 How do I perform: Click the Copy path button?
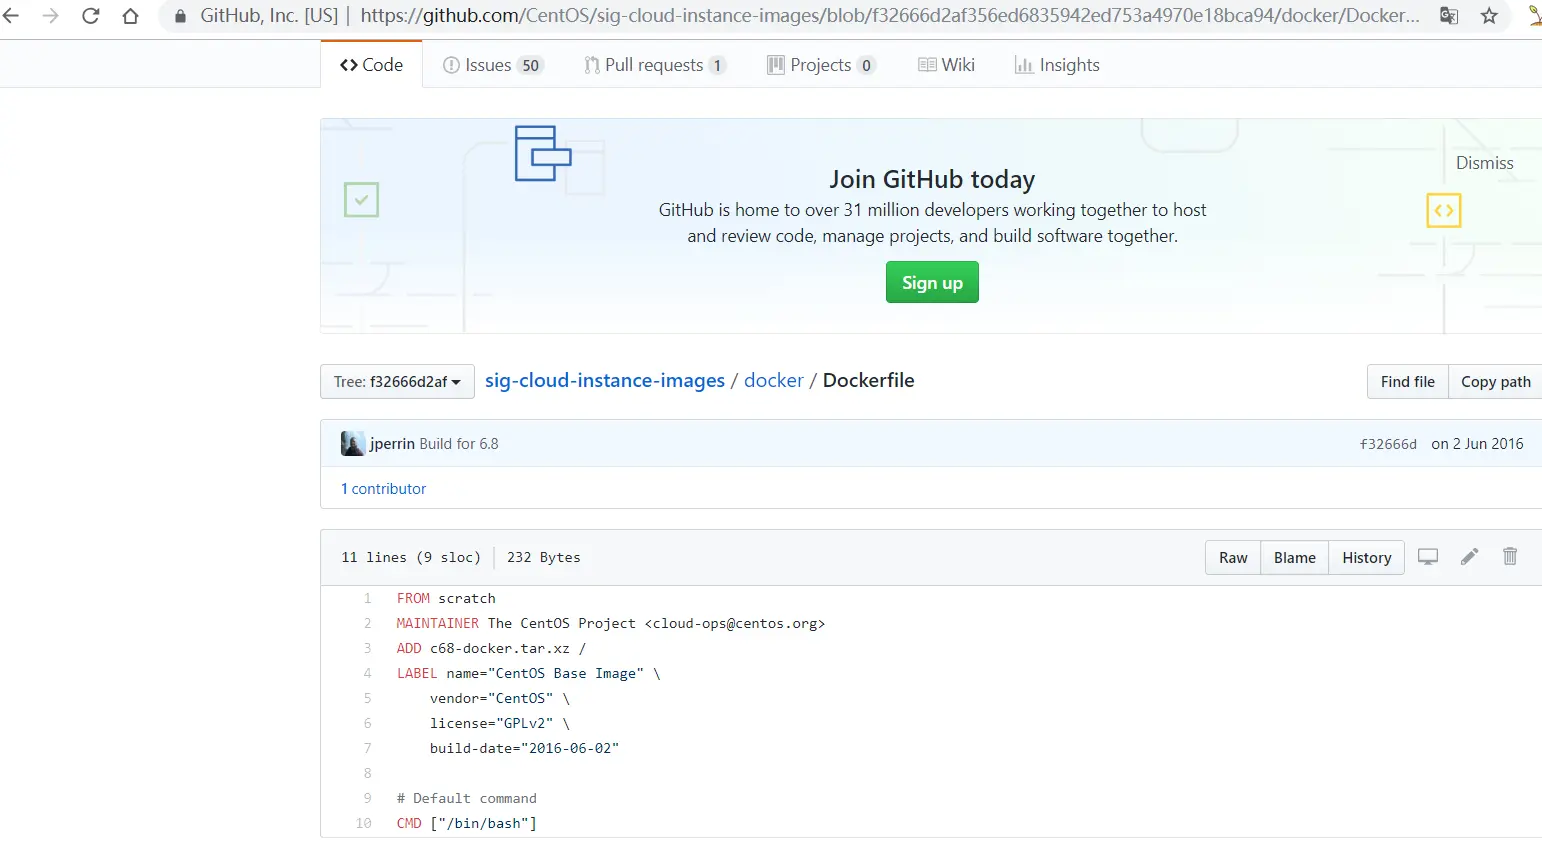(x=1495, y=381)
